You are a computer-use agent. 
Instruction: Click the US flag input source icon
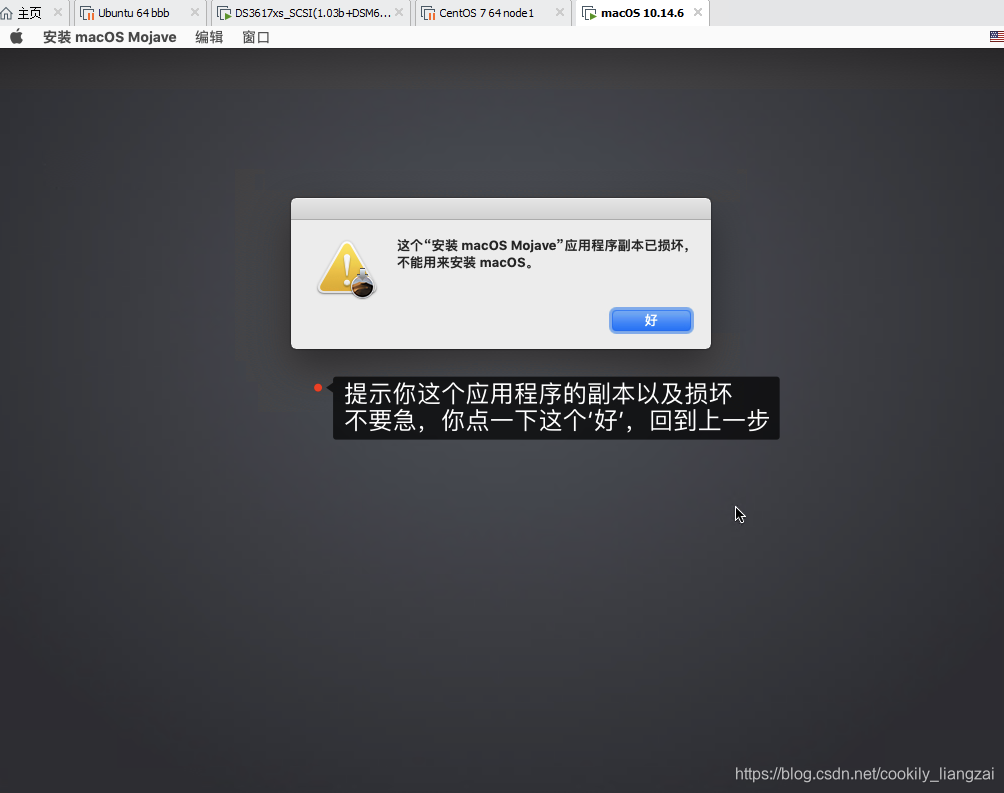tap(996, 37)
